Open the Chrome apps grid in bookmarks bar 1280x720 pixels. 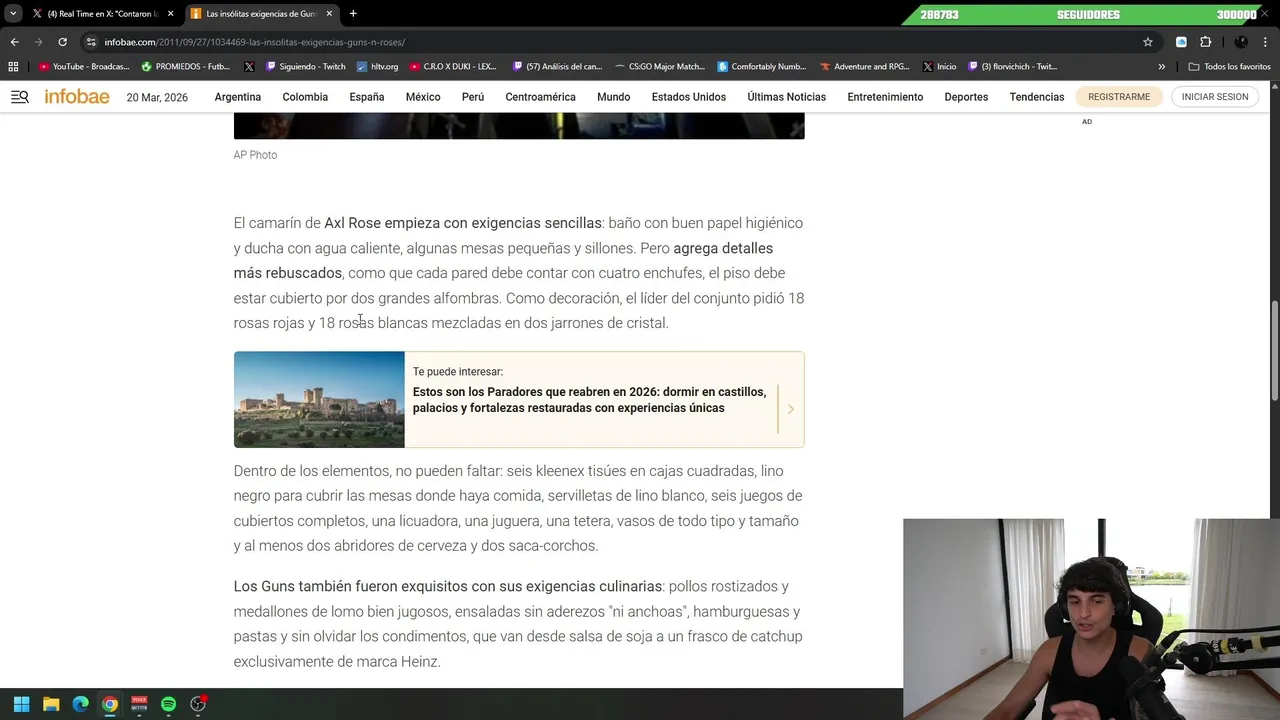pyautogui.click(x=13, y=67)
